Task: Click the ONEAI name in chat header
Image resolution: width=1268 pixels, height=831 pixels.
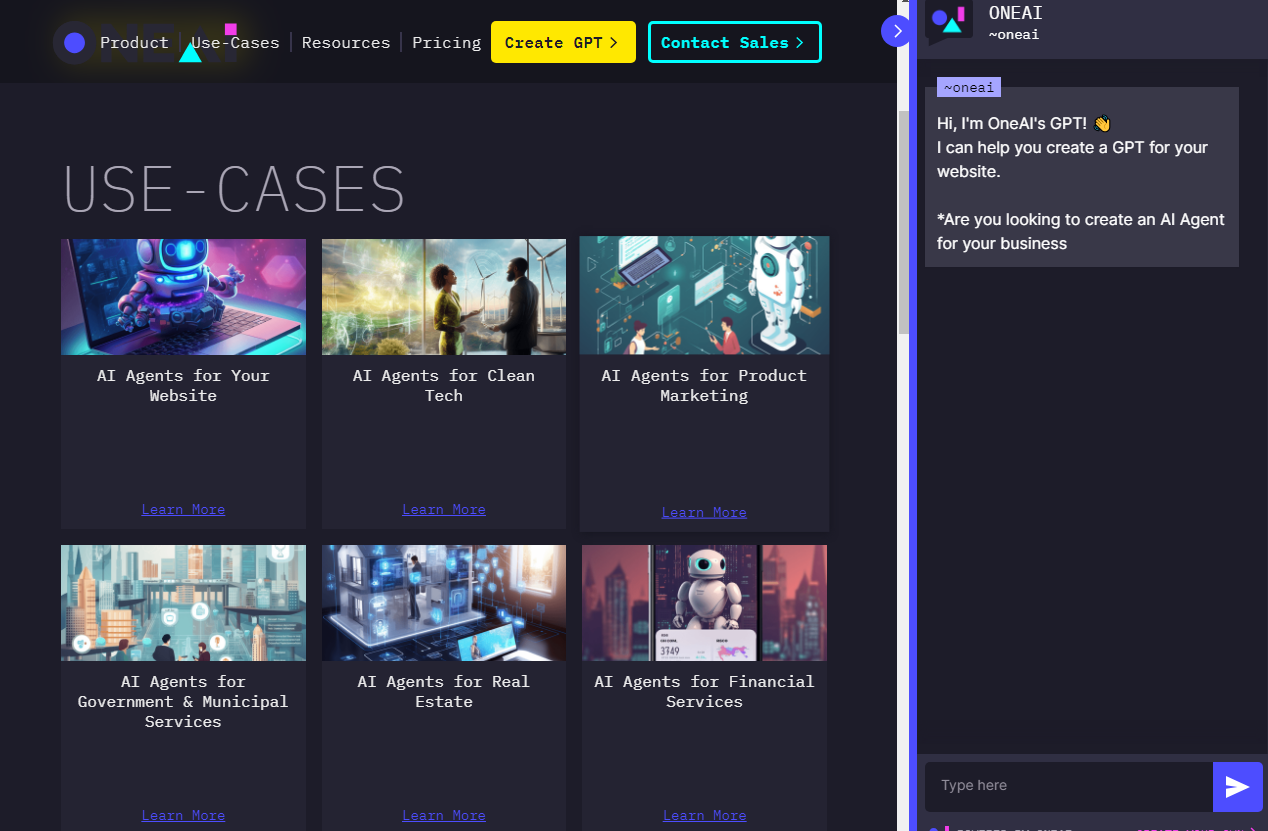Action: 1016,13
